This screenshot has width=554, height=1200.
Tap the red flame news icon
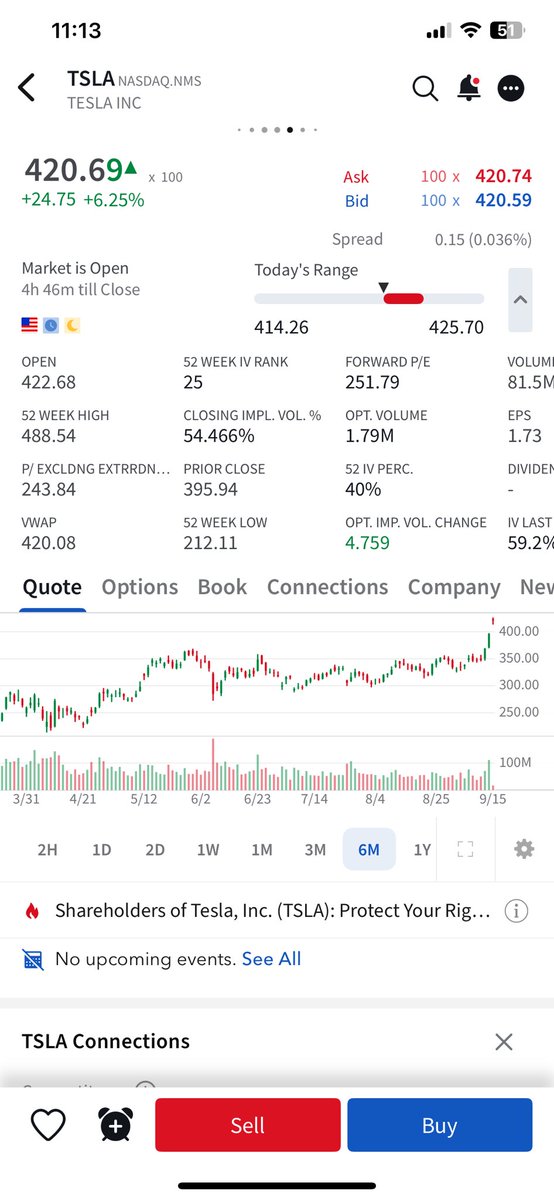[x=32, y=911]
